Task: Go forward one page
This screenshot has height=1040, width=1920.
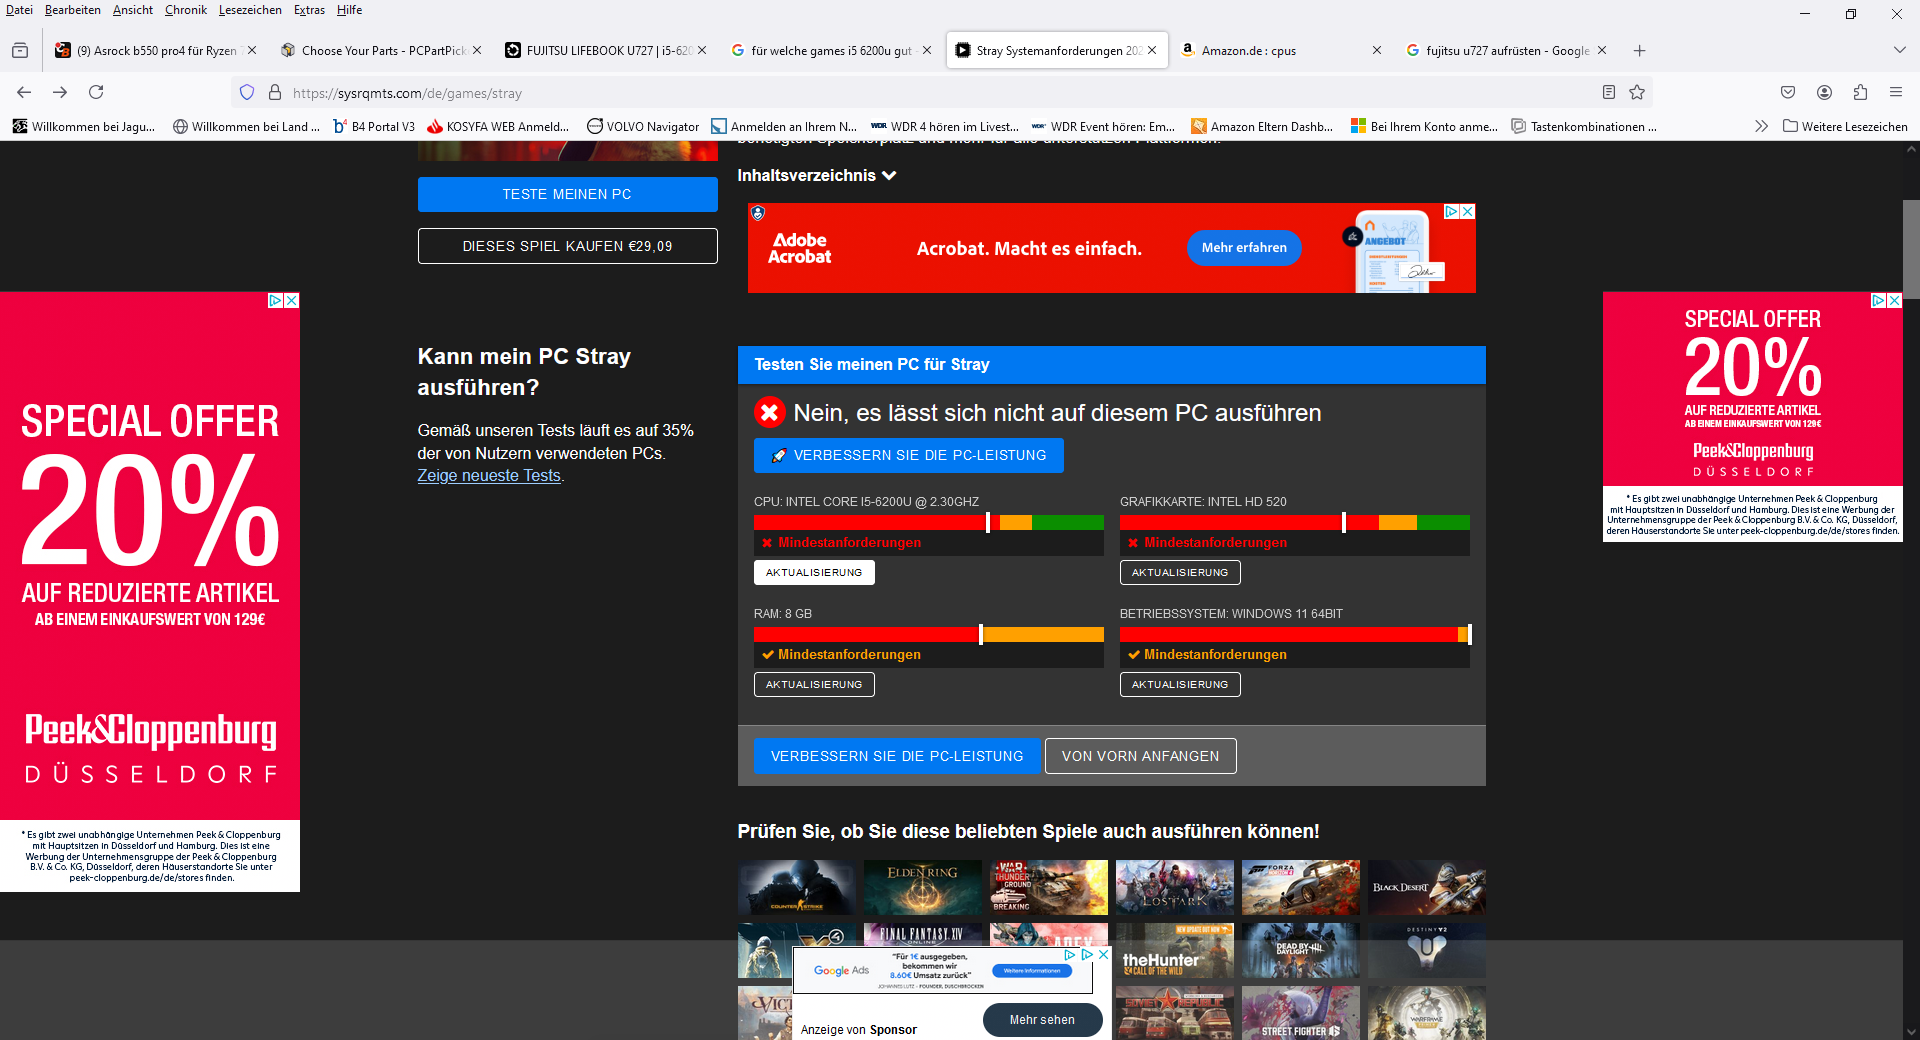Action: point(60,92)
